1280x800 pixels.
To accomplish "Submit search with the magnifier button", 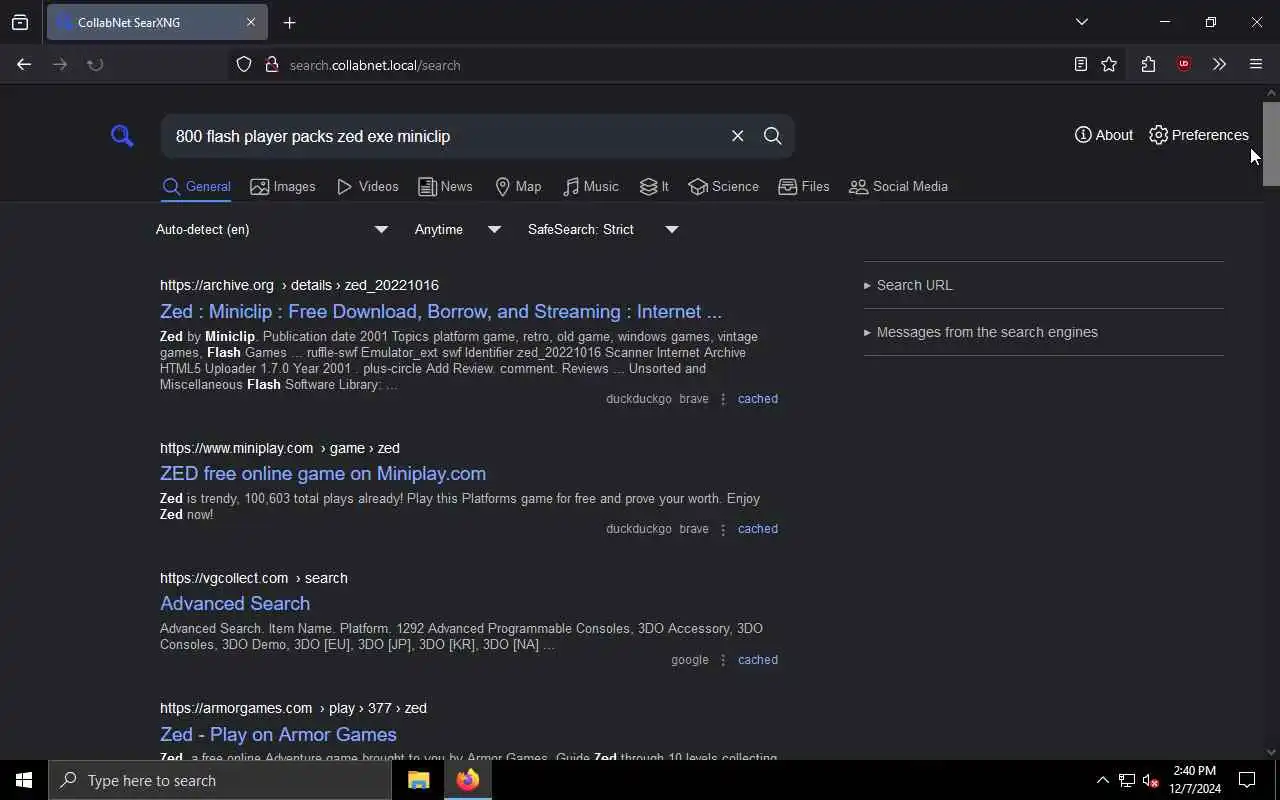I will point(773,136).
